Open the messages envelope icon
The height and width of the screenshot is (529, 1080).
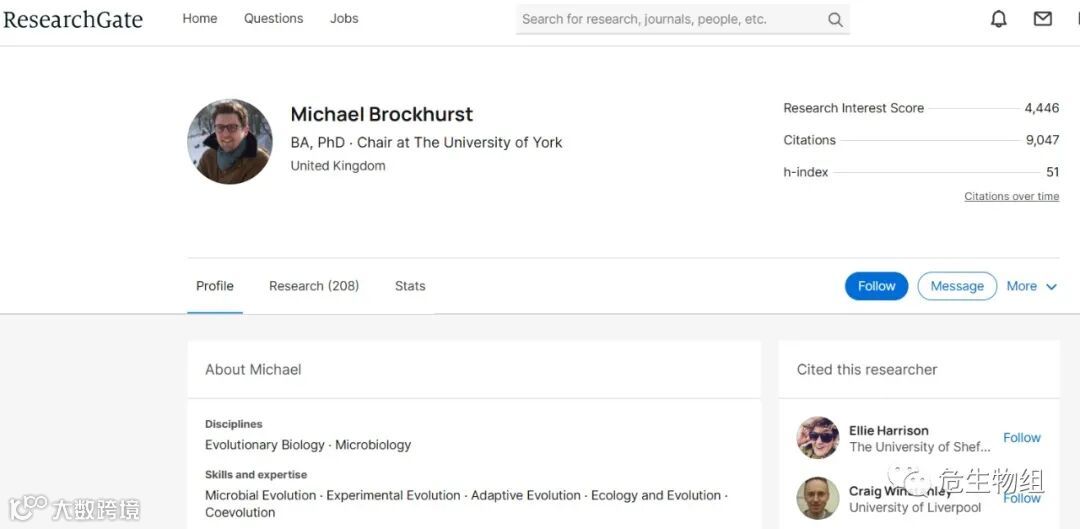click(x=1043, y=19)
